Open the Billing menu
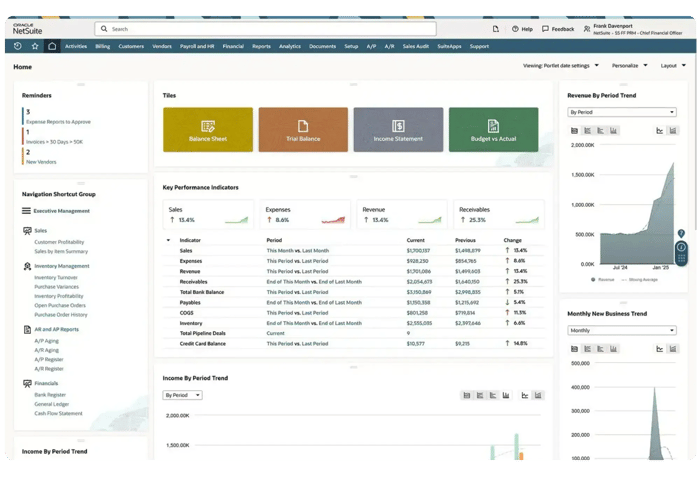The image size is (700, 494). click(x=102, y=46)
